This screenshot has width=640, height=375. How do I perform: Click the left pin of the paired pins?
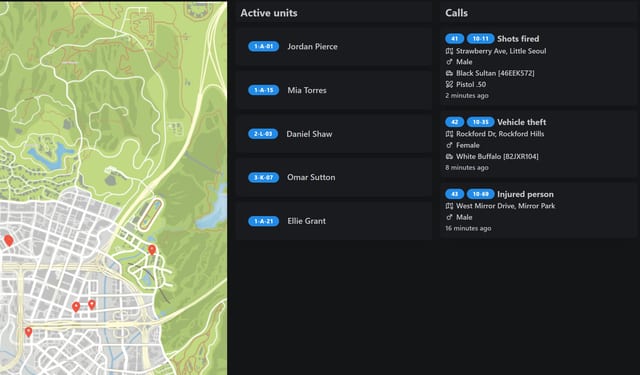point(76,307)
